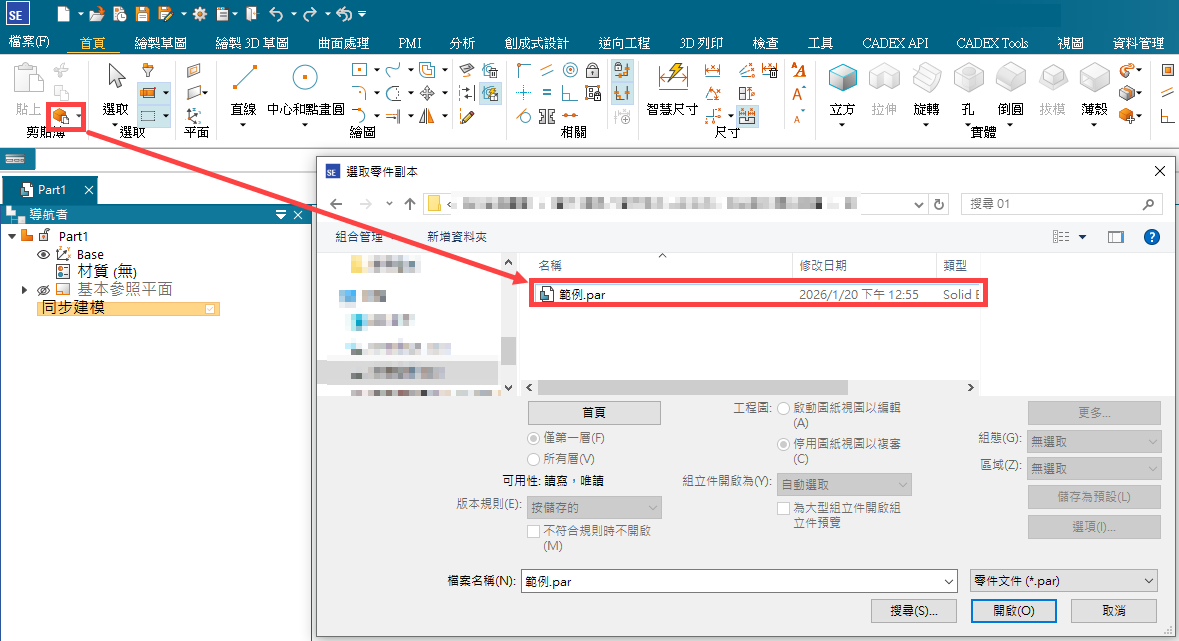
Task: Click the Round (倒圓) feature icon
Action: (x=1010, y=78)
